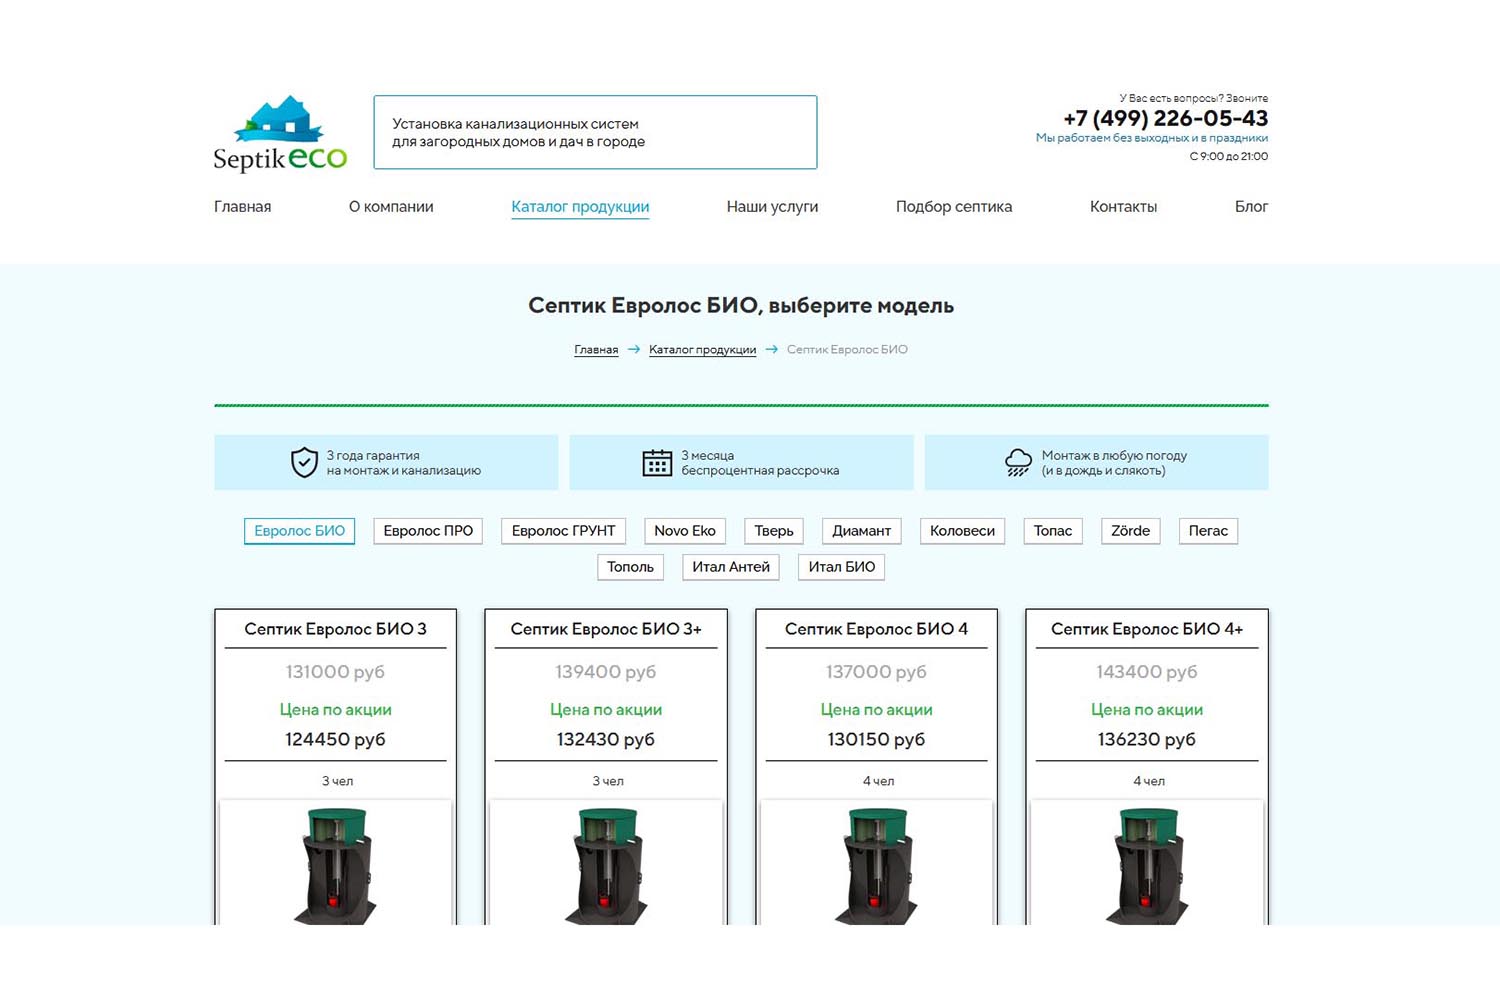
Task: Click the 3 месяца беспроцентная рассрочка banner text
Action: tap(760, 463)
